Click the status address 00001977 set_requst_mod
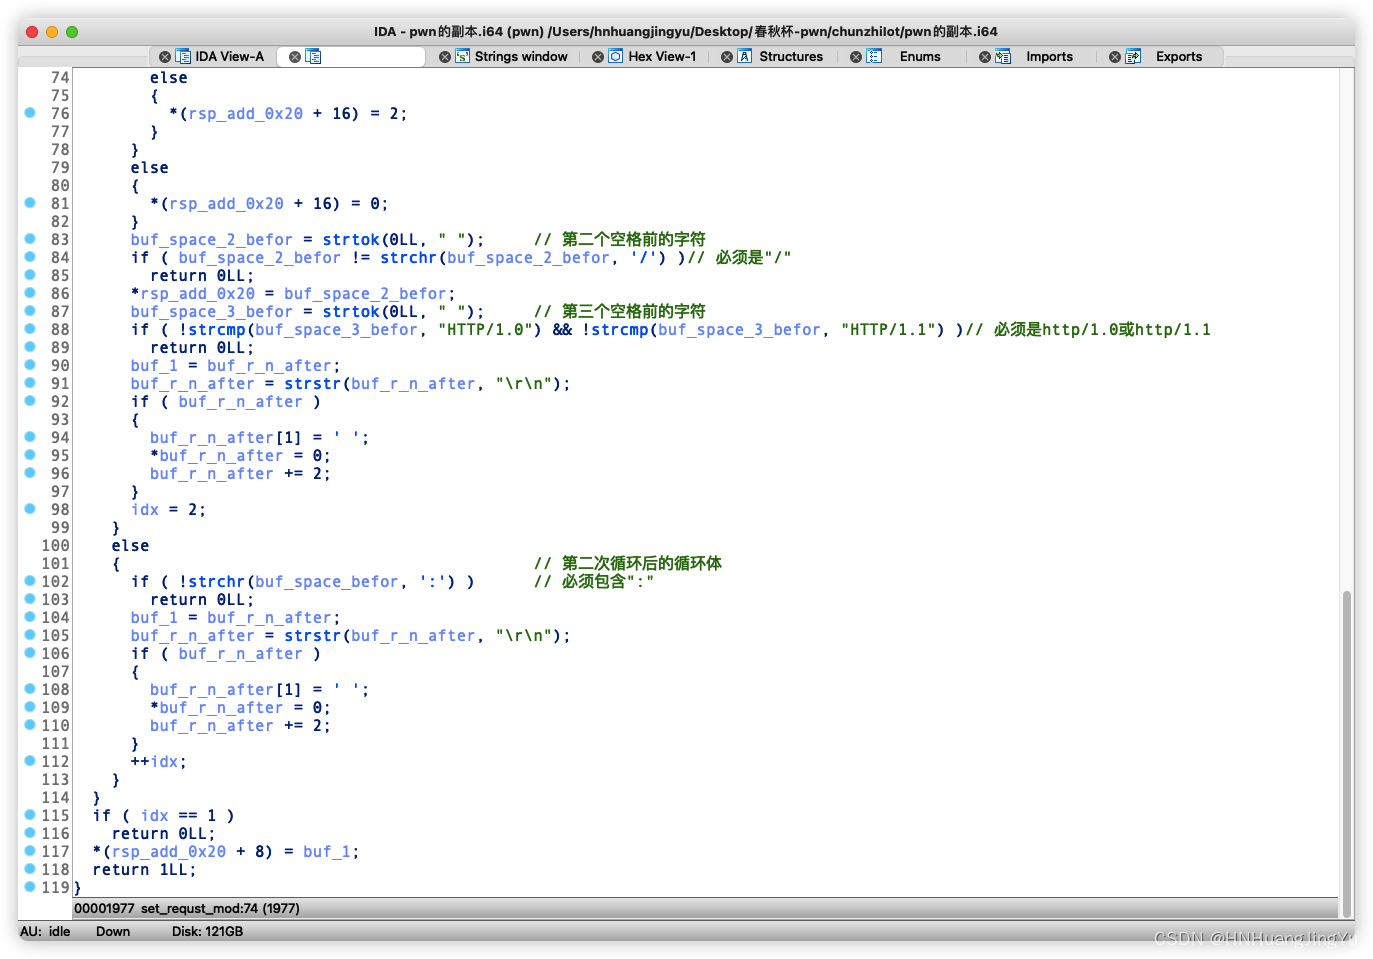Image resolution: width=1373 pixels, height=959 pixels. (187, 908)
